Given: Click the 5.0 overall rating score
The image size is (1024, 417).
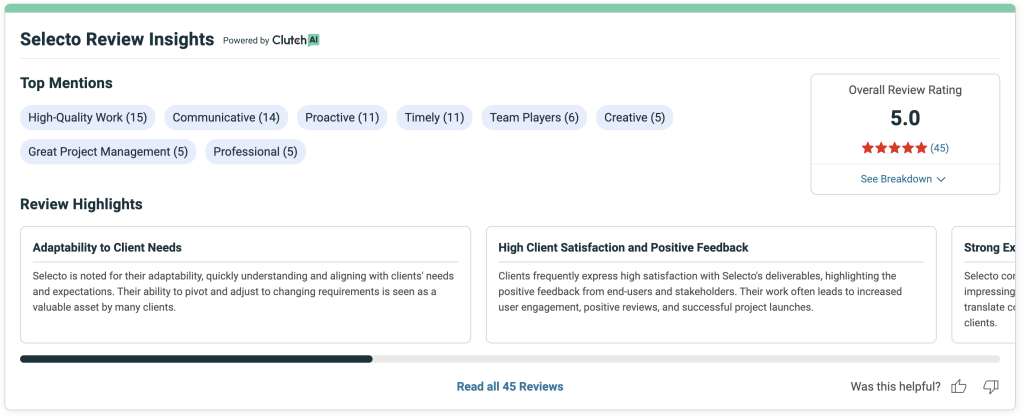Looking at the screenshot, I should click(904, 118).
